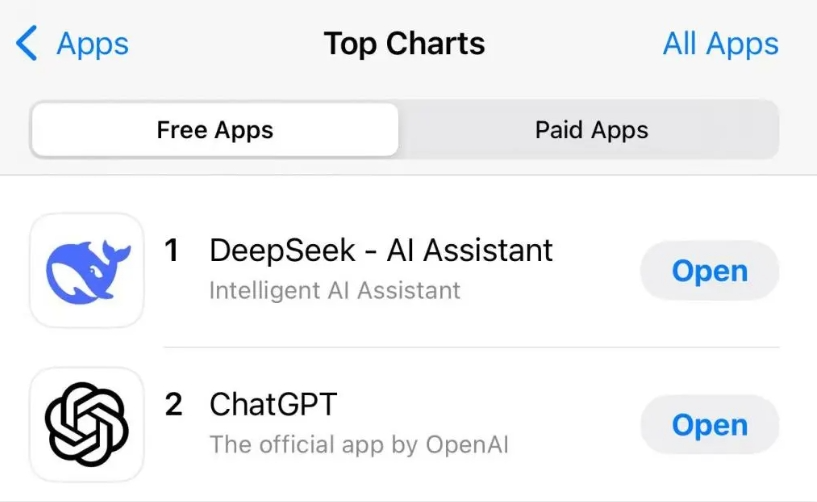Tap the back chevron arrow
The image size is (817, 502).
pos(26,44)
